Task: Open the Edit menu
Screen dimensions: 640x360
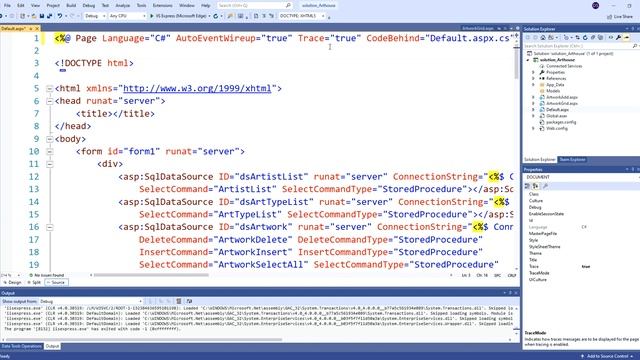Action: point(20,5)
